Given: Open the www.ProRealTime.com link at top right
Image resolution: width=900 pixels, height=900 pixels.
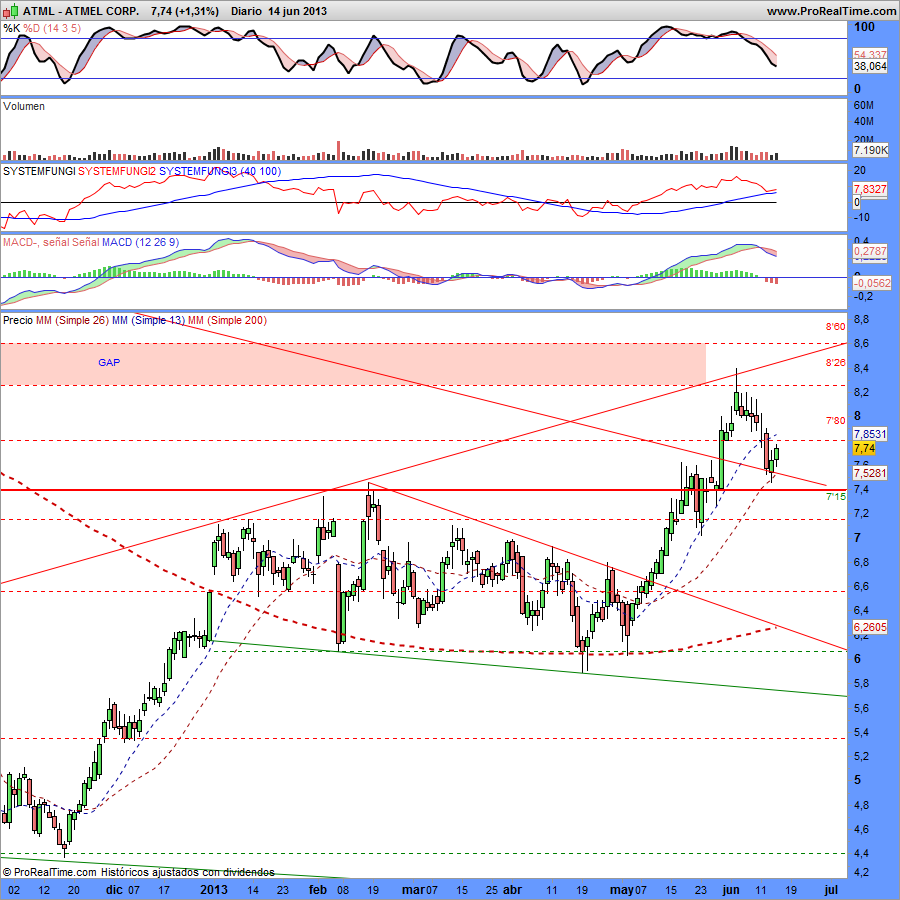Looking at the screenshot, I should 831,11.
